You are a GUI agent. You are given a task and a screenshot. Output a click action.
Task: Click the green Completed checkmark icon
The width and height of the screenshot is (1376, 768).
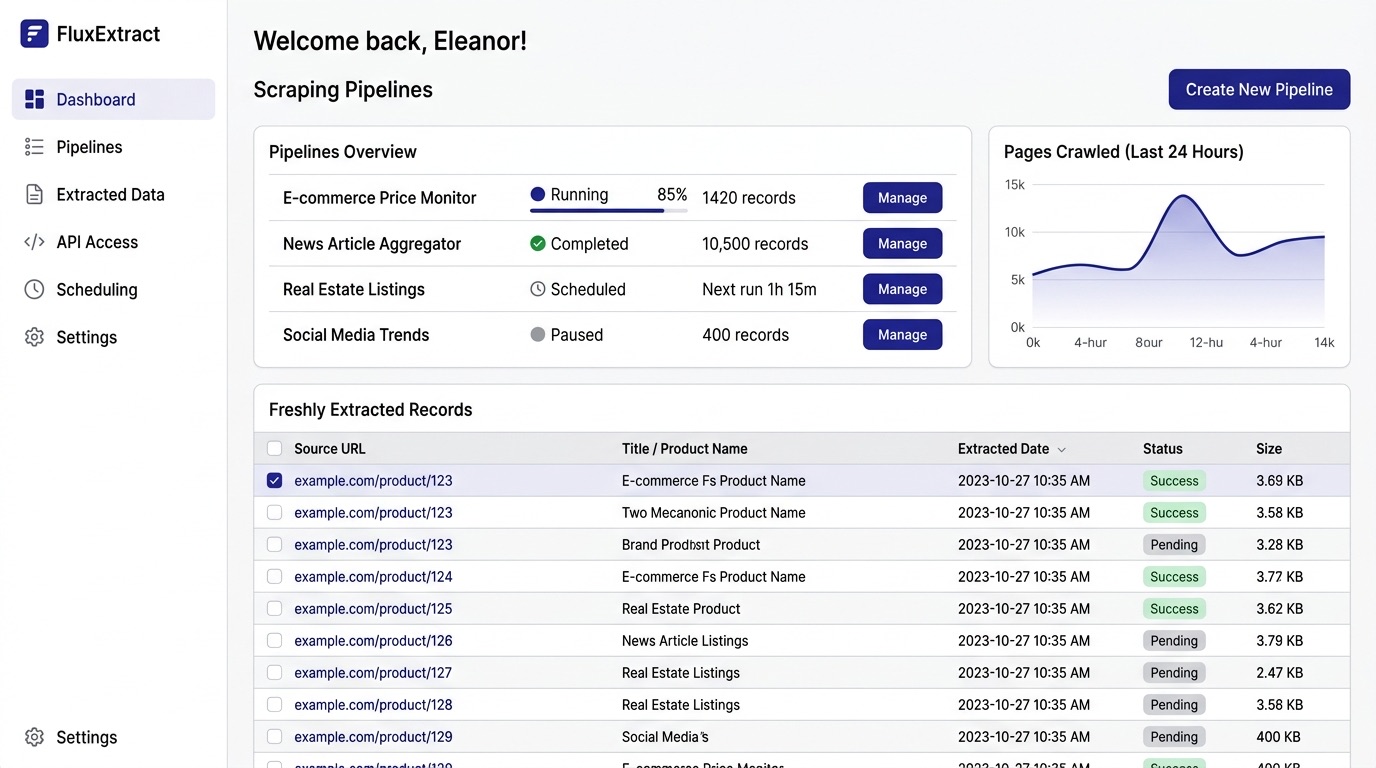tap(538, 243)
